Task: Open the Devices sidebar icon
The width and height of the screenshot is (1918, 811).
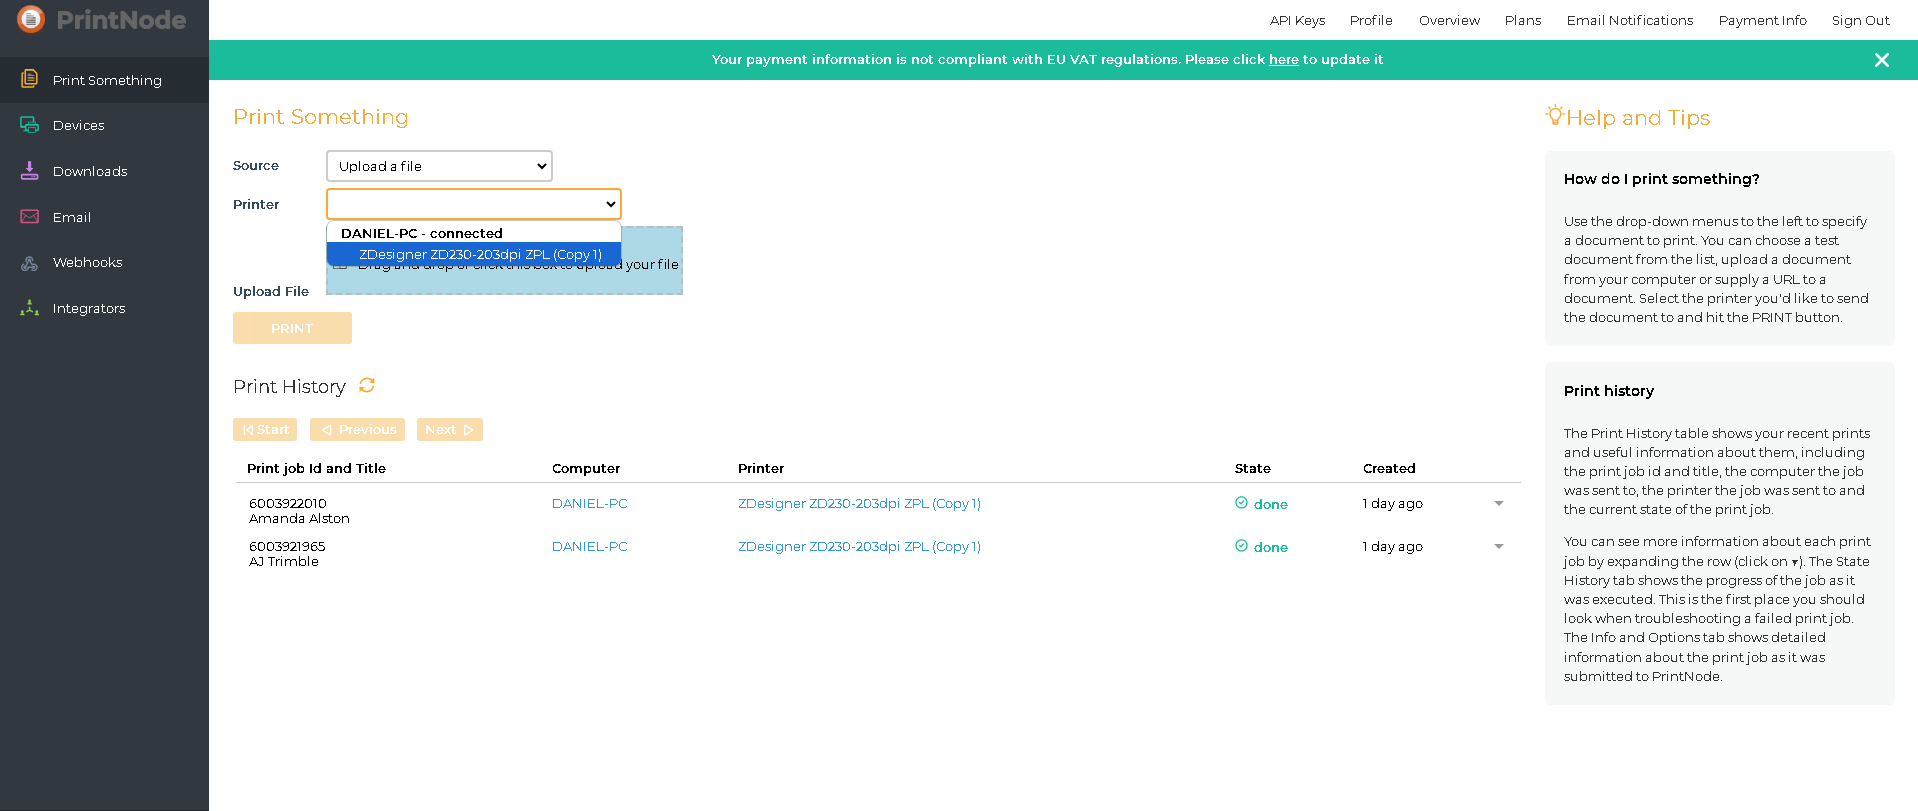Action: 30,125
